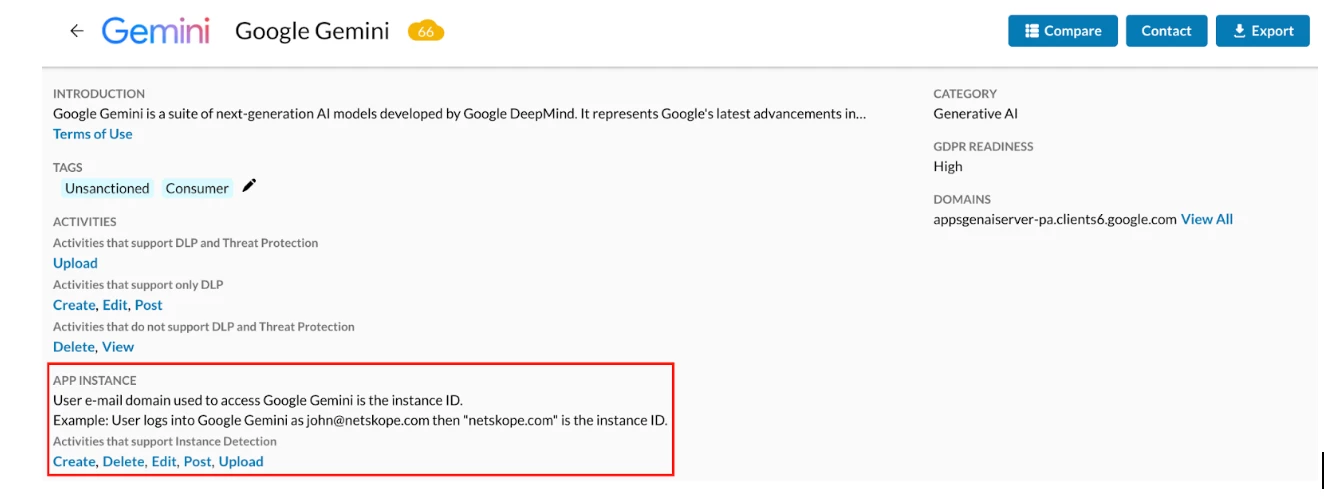This screenshot has width=1324, height=496.
Task: Click Create under Instance Detection activities
Action: (x=74, y=461)
